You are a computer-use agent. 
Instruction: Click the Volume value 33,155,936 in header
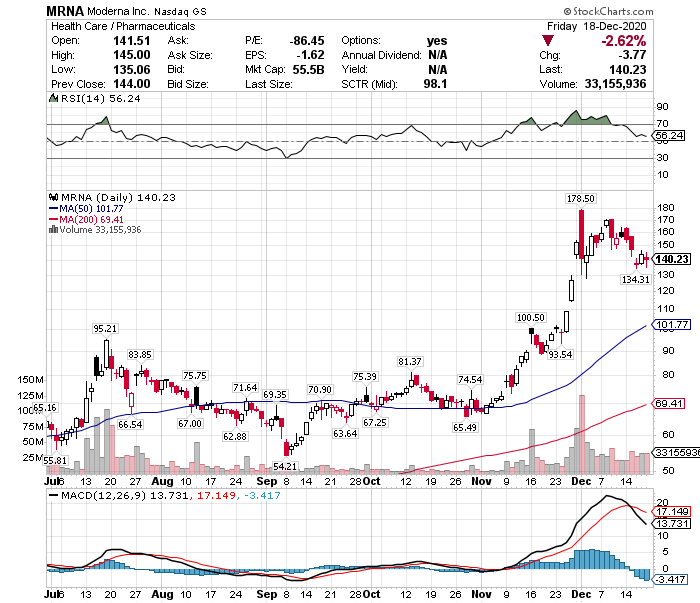616,84
